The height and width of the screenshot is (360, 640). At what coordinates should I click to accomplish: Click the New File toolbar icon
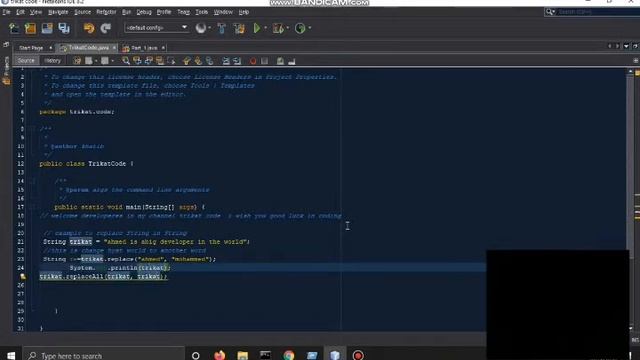point(13,28)
